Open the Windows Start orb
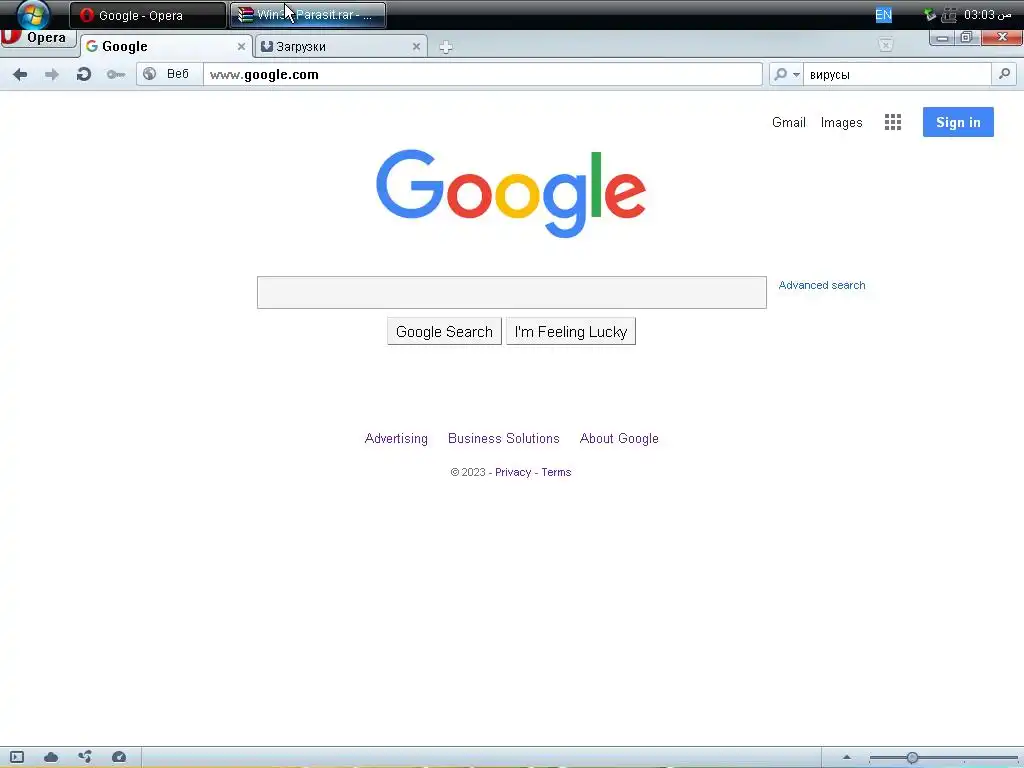1024x768 pixels. click(33, 14)
